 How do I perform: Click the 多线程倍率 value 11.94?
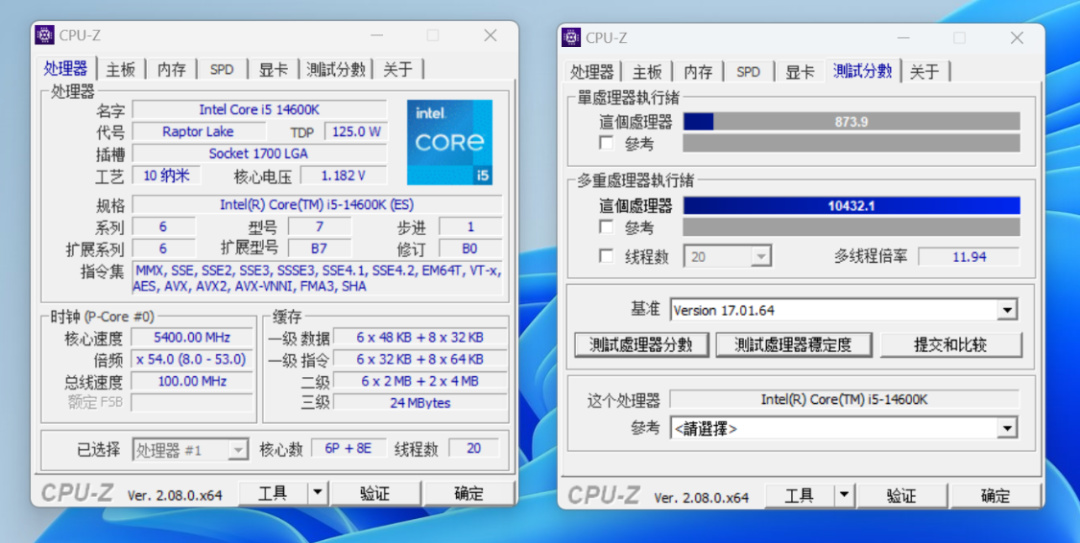(x=969, y=256)
